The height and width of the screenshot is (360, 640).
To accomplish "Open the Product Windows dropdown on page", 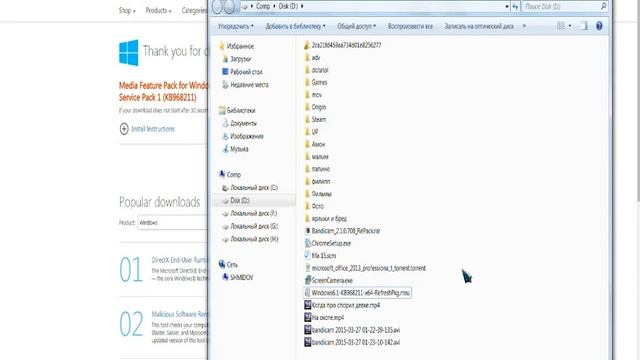I will click(172, 222).
